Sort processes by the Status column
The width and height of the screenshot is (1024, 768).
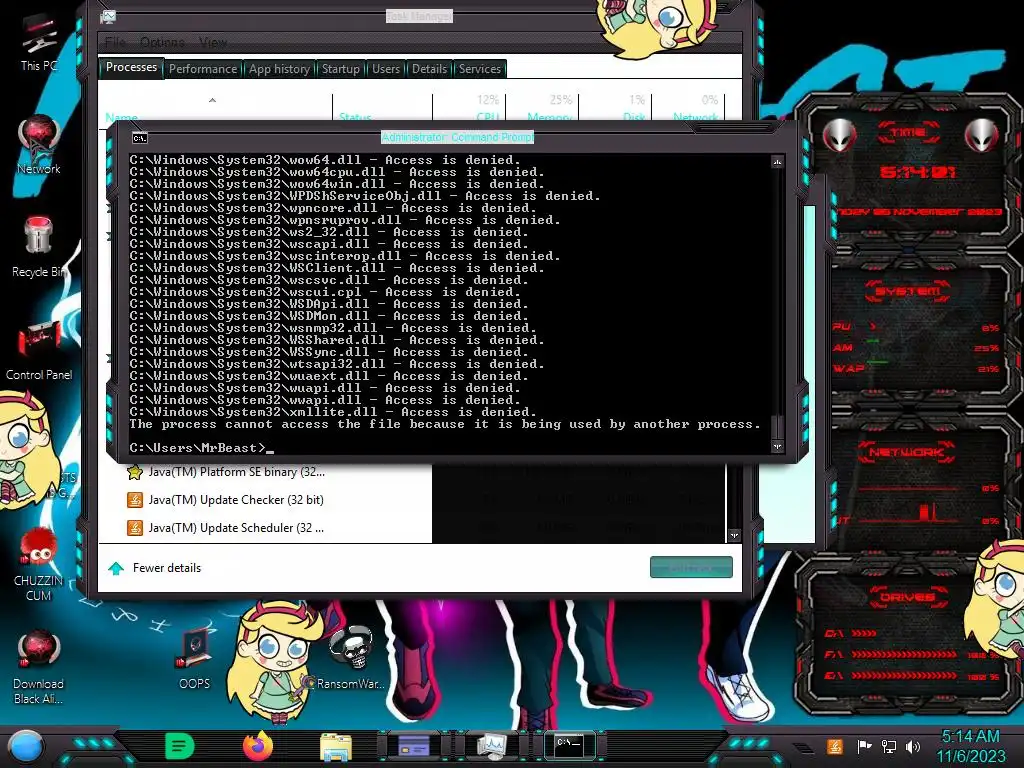tap(383, 108)
